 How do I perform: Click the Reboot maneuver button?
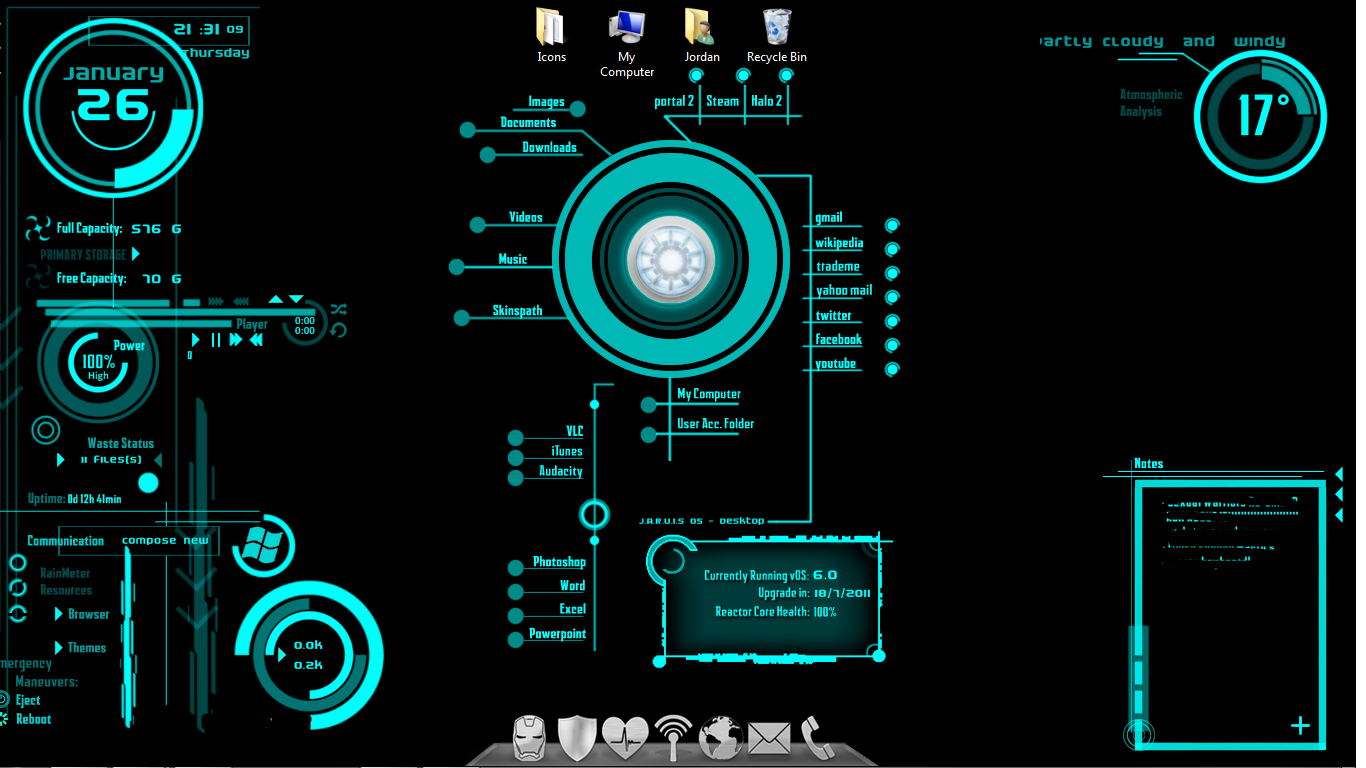[34, 720]
